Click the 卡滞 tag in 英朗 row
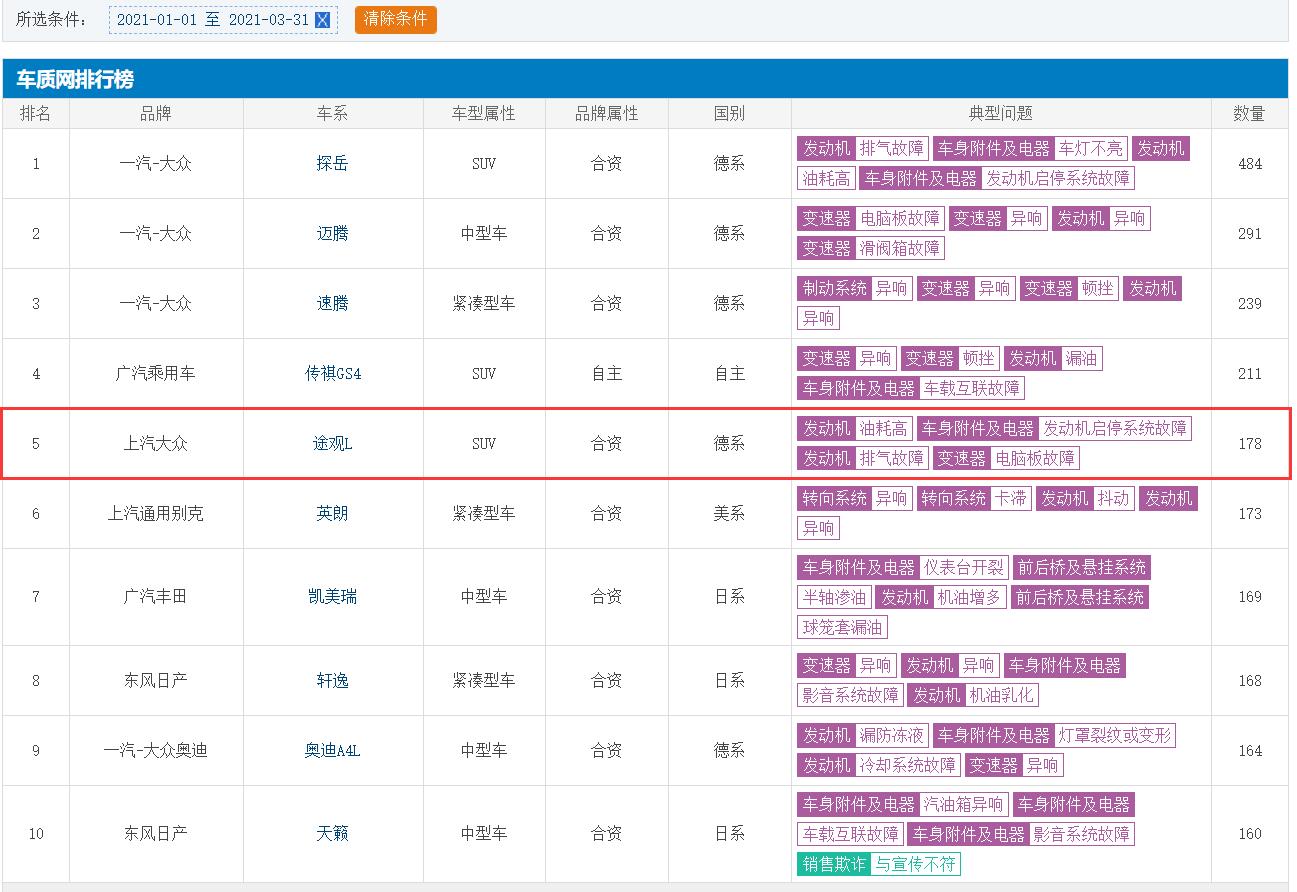Screen dimensions: 1297x892 (x=1011, y=499)
